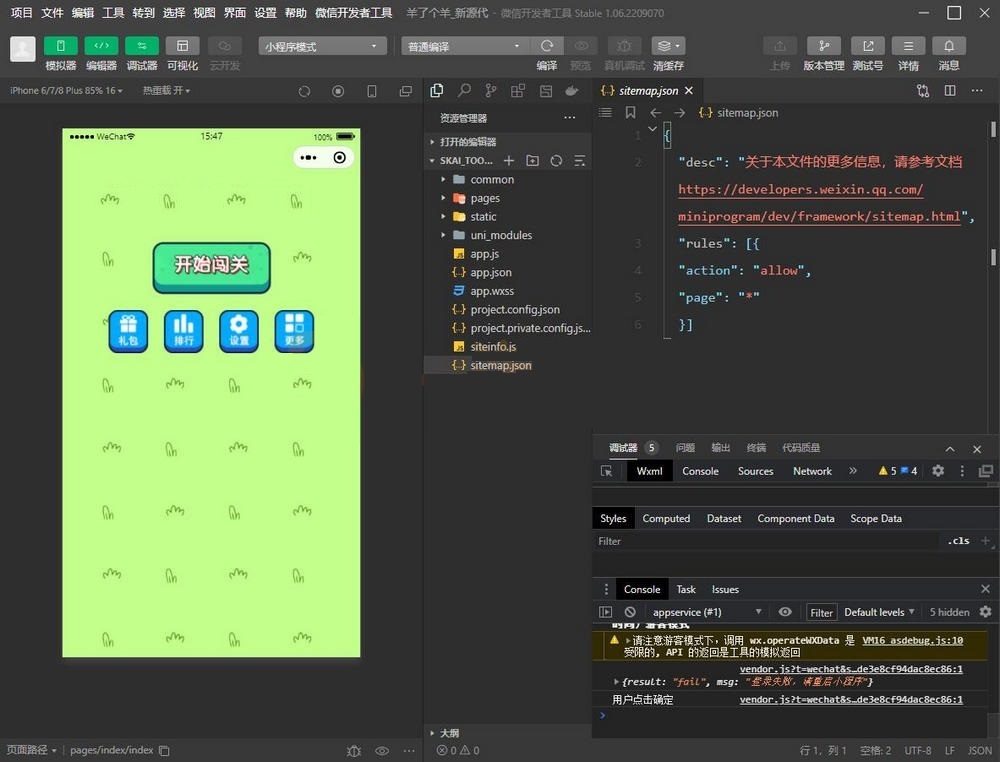Open the search icon in activity bar
The image size is (1000, 762).
coord(464,91)
